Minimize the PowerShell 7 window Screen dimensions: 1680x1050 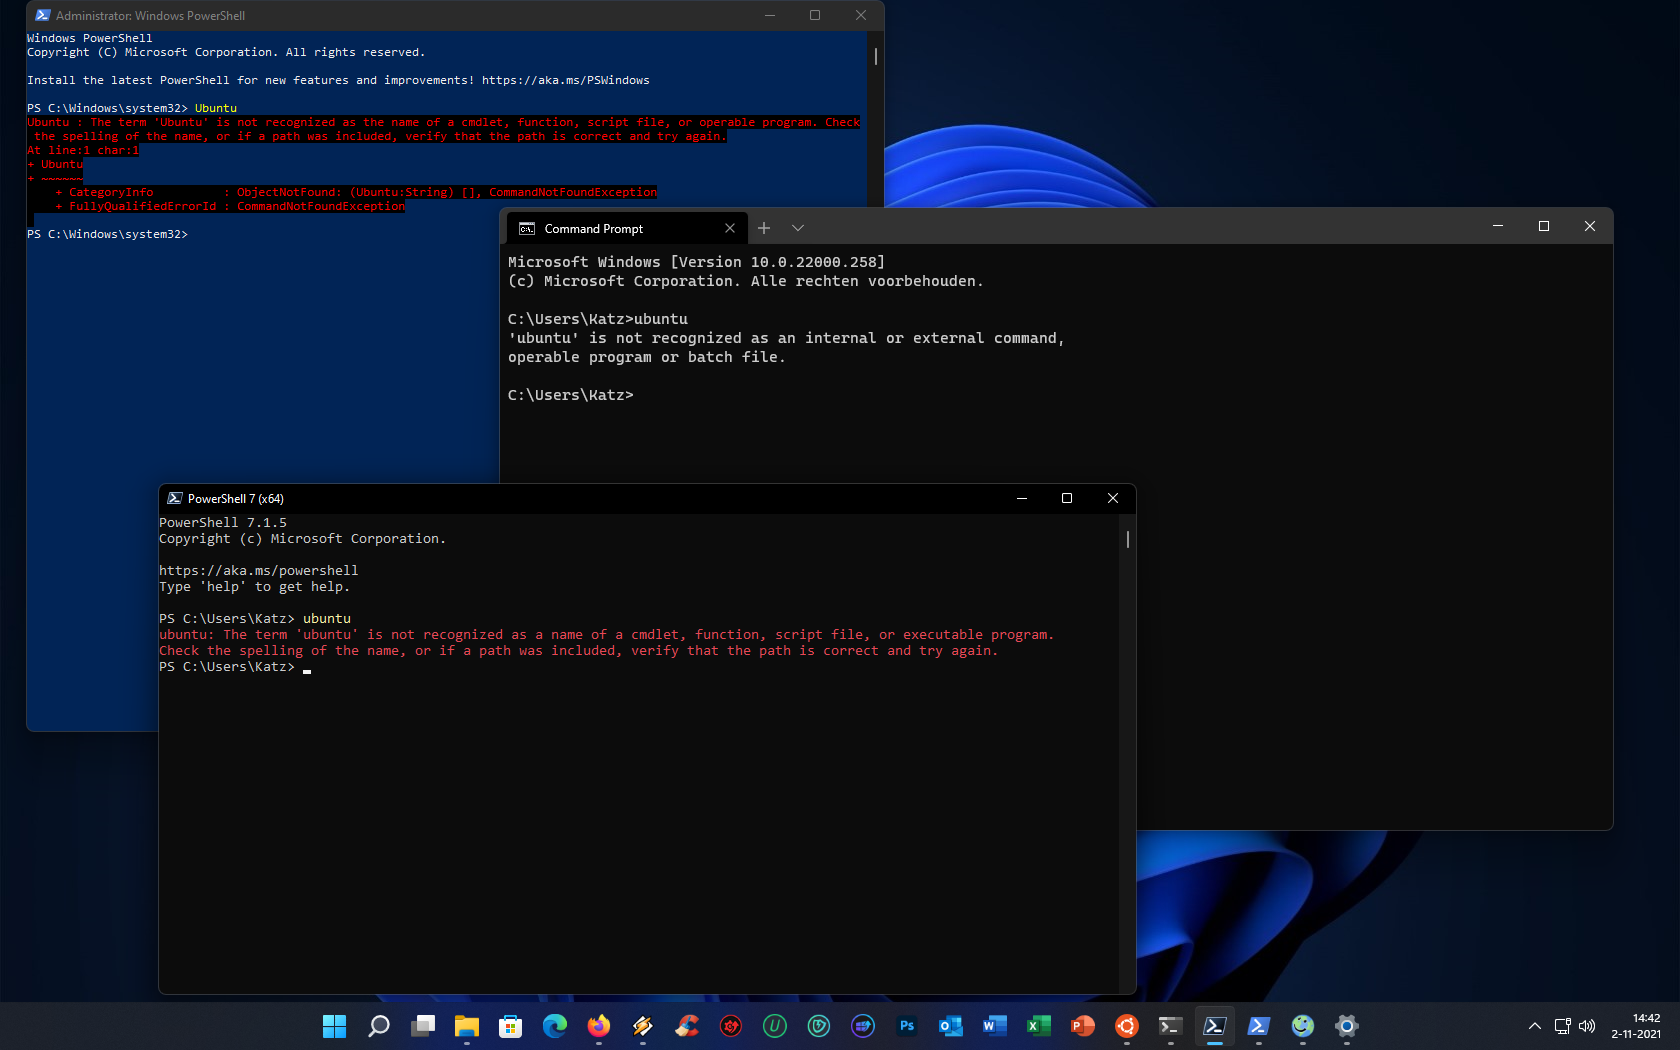click(x=1022, y=498)
